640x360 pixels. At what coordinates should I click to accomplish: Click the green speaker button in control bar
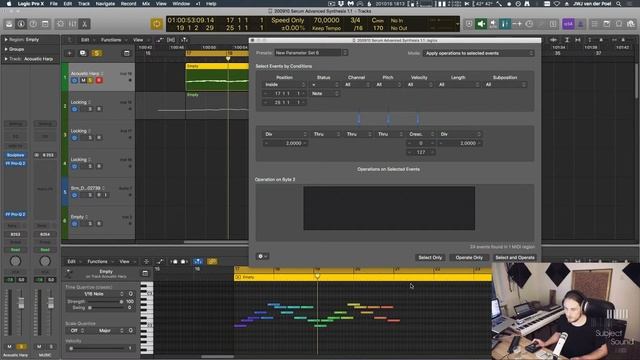point(481,24)
